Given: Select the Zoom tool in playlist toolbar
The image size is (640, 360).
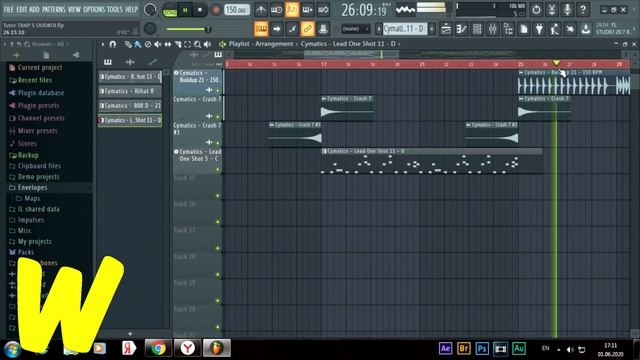Looking at the screenshot, I should pos(197,44).
